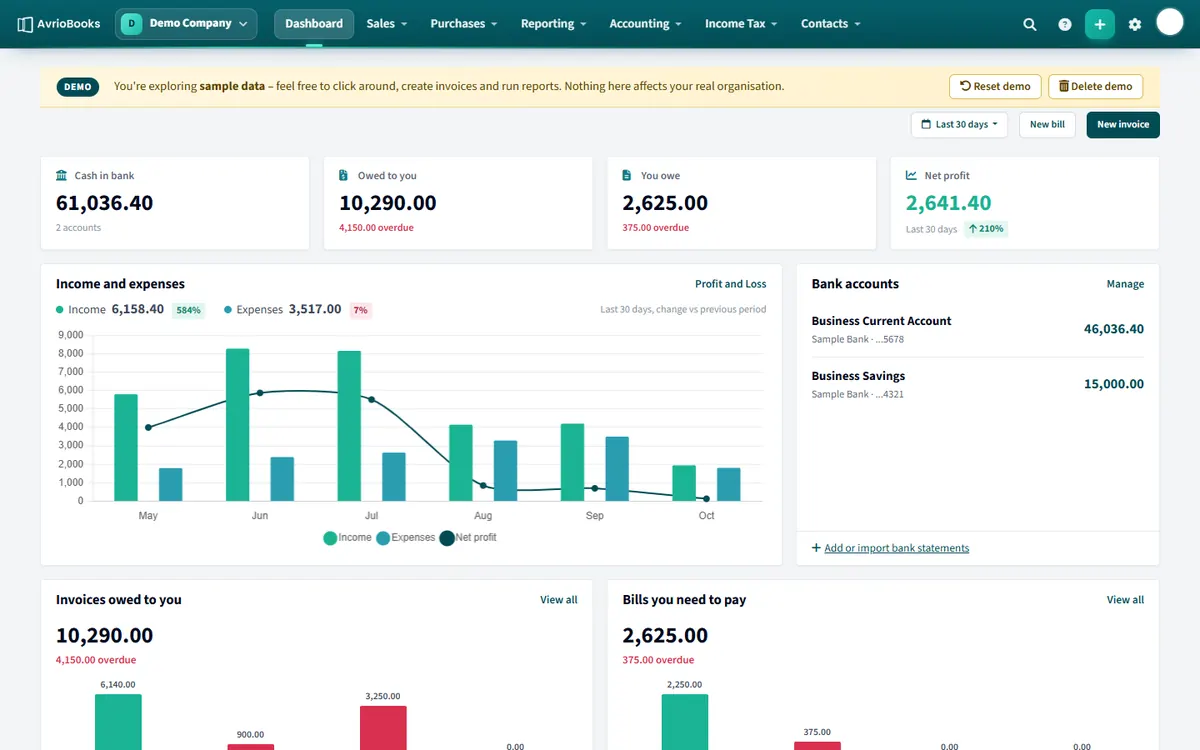
Task: Click the green plus quick-add button
Action: pyautogui.click(x=1100, y=24)
